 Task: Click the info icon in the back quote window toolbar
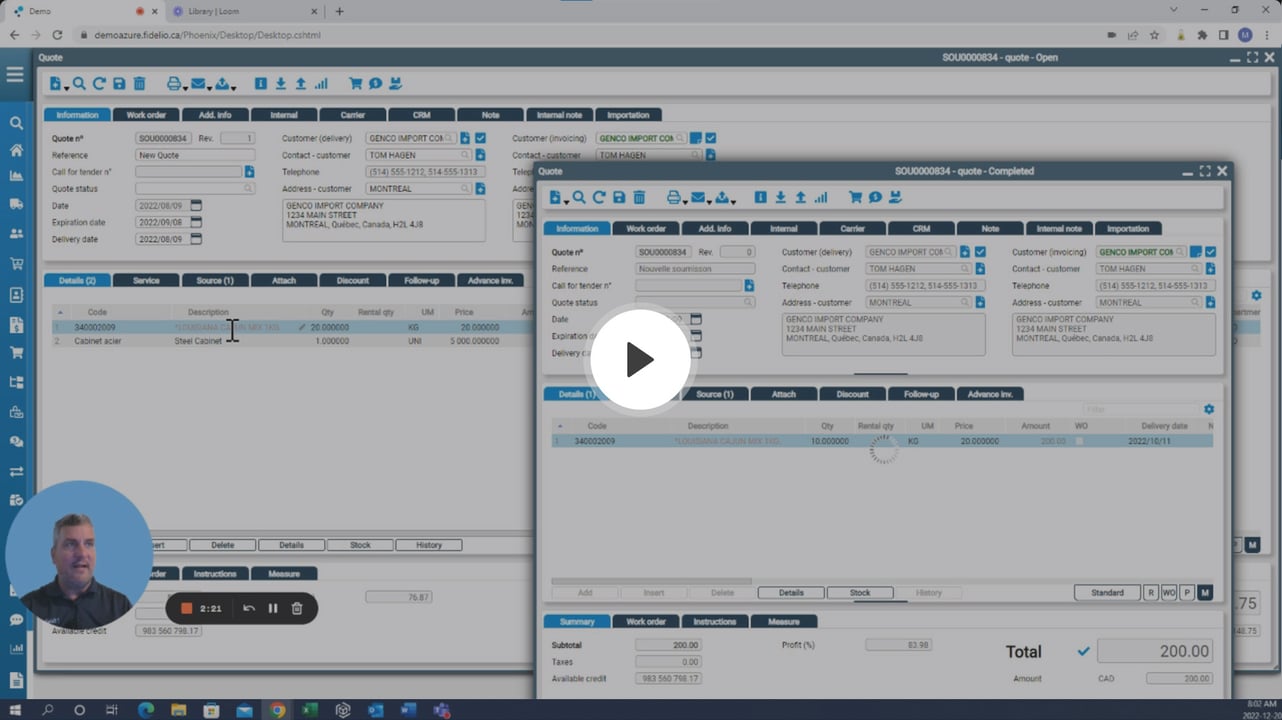260,84
